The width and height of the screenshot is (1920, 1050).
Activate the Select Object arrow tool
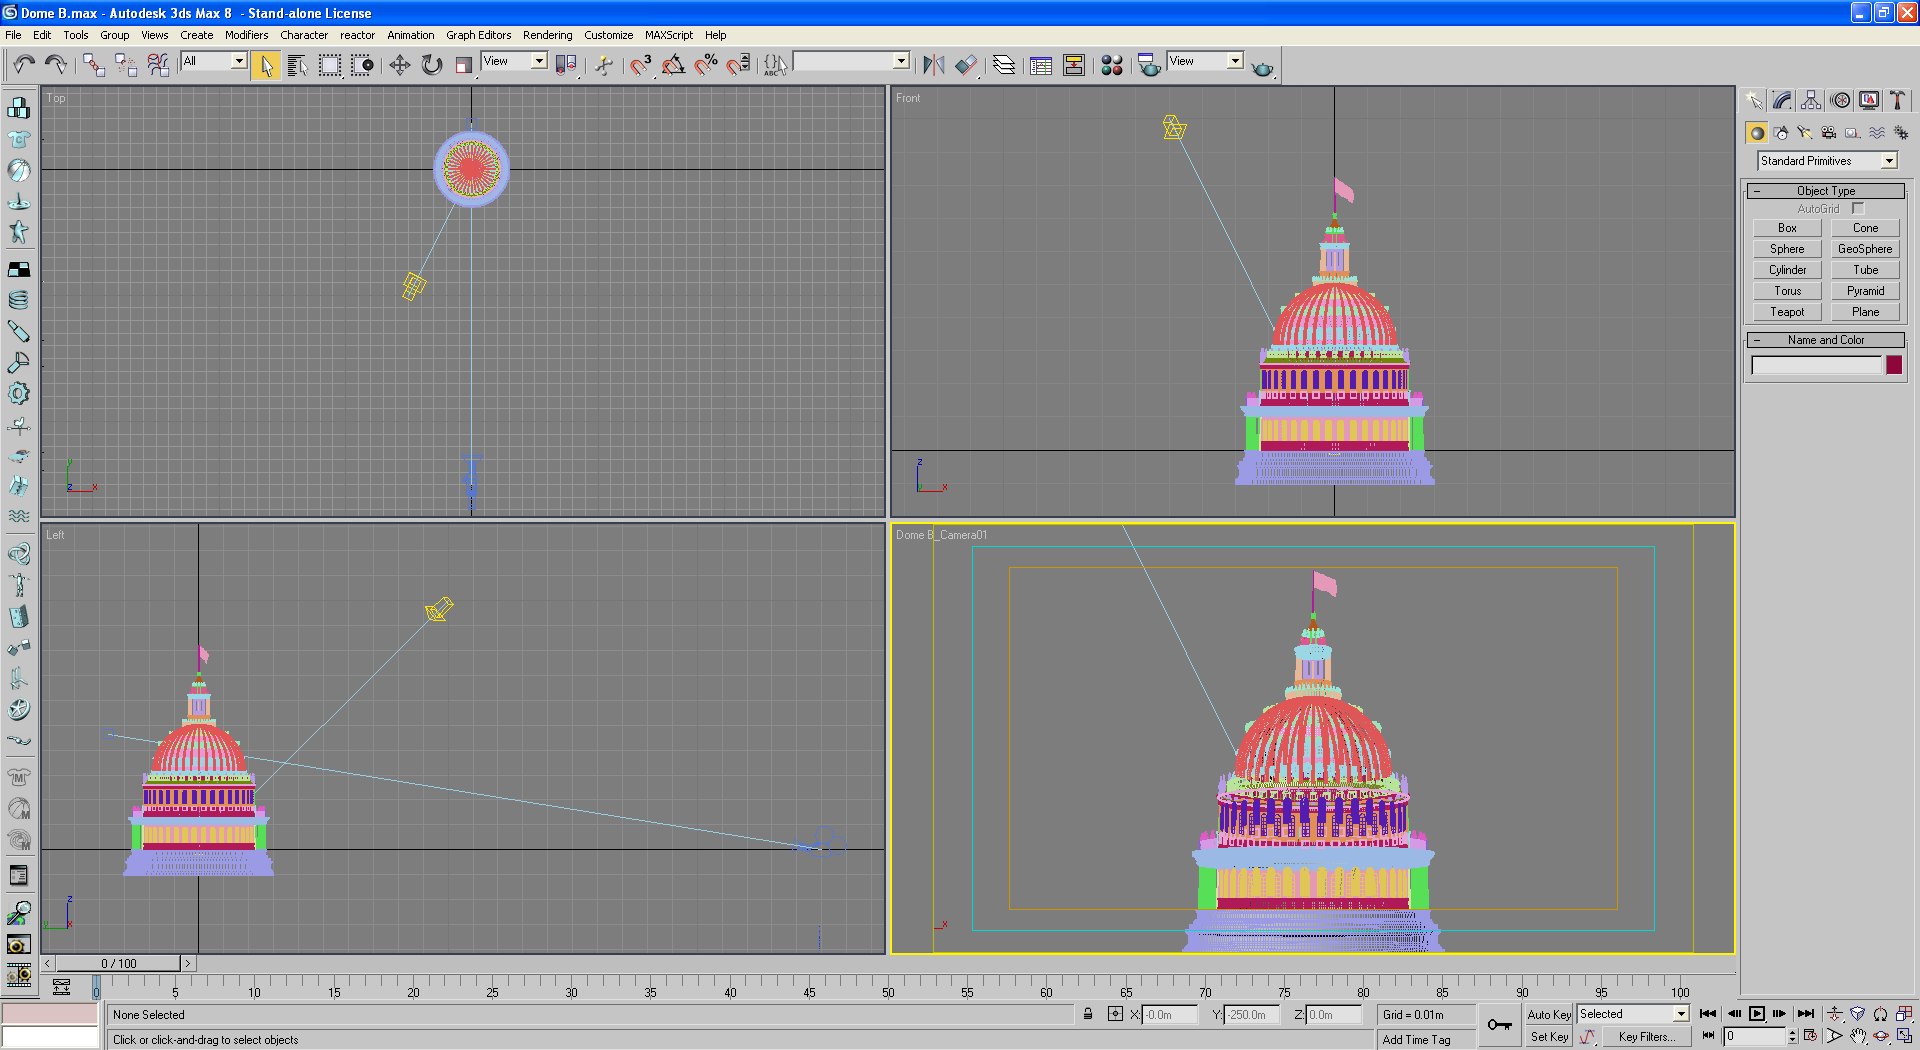tap(266, 65)
